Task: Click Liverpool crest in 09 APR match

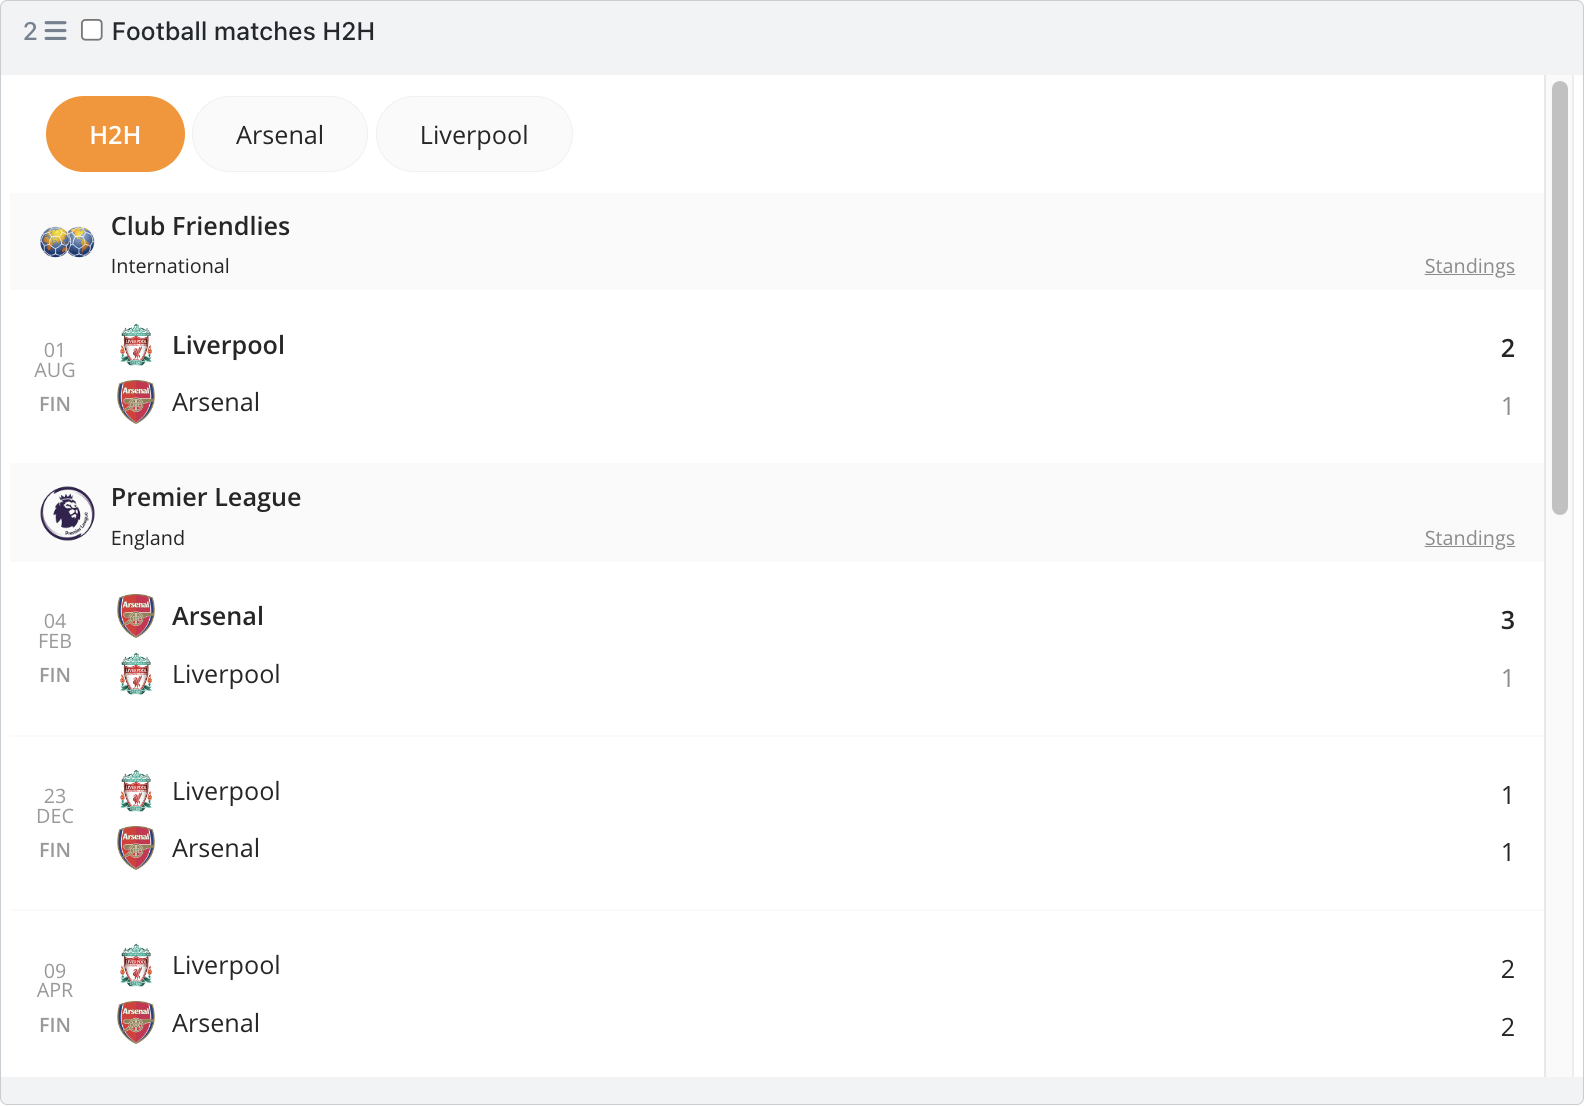Action: point(136,966)
